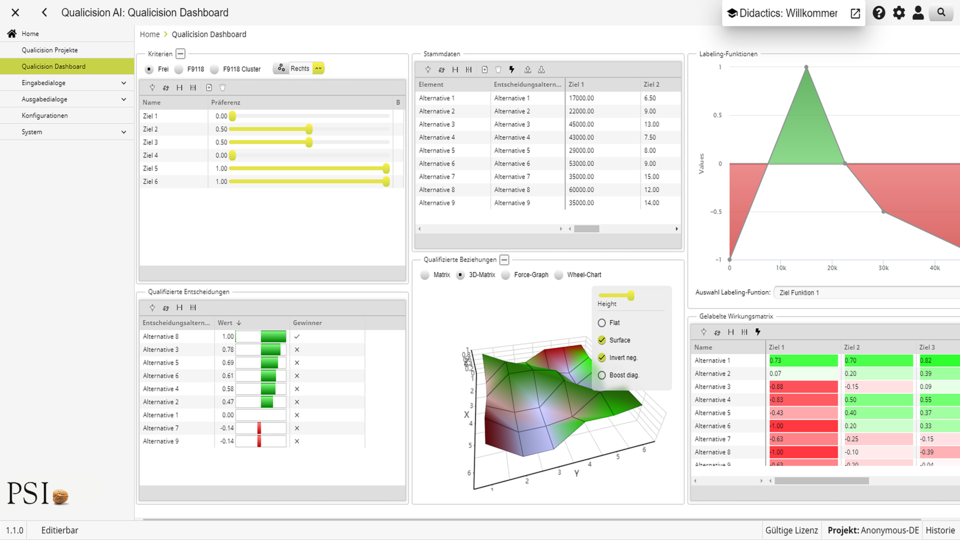Click the Gelabelte Wirkungsmatrix horizontal scrollbar
The height and width of the screenshot is (540, 960).
(822, 481)
